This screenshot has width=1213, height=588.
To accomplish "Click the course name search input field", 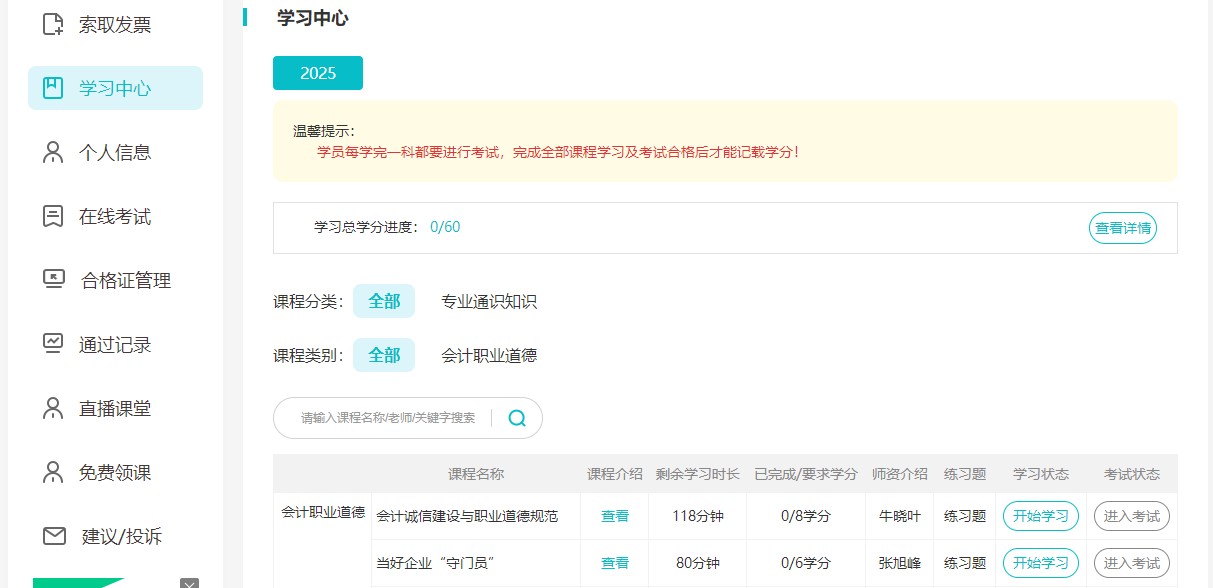I will (x=388, y=418).
